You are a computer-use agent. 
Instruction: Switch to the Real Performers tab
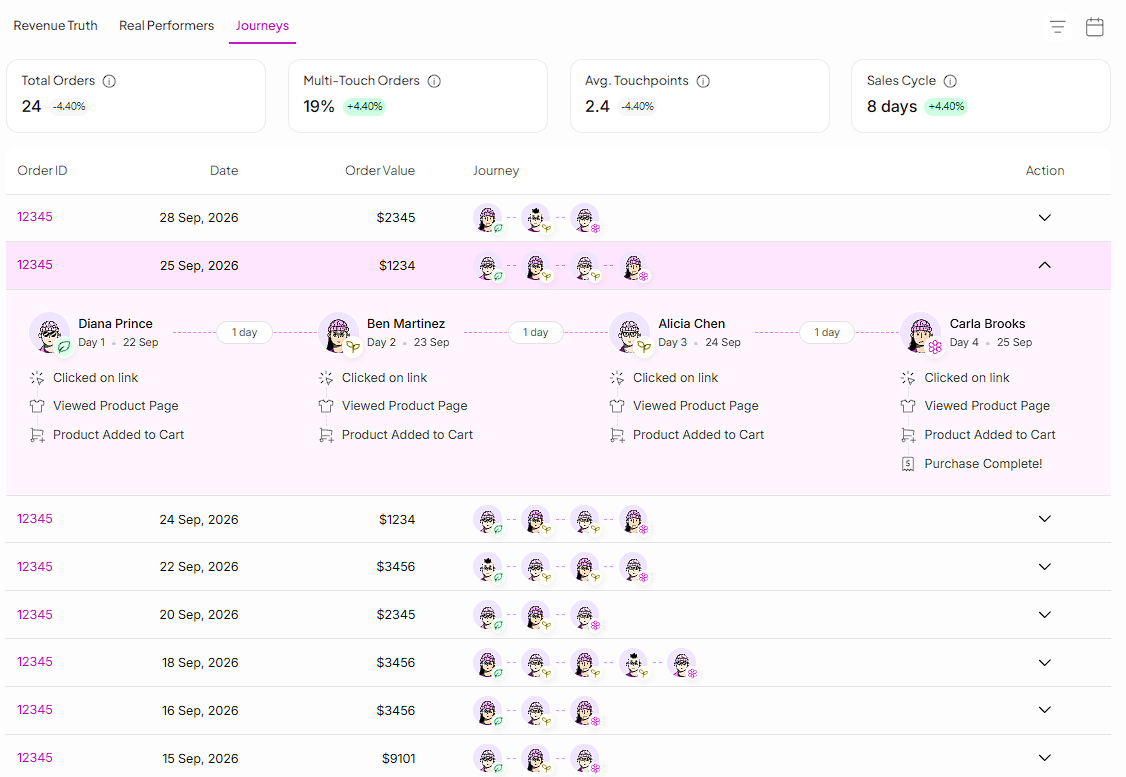tap(167, 26)
